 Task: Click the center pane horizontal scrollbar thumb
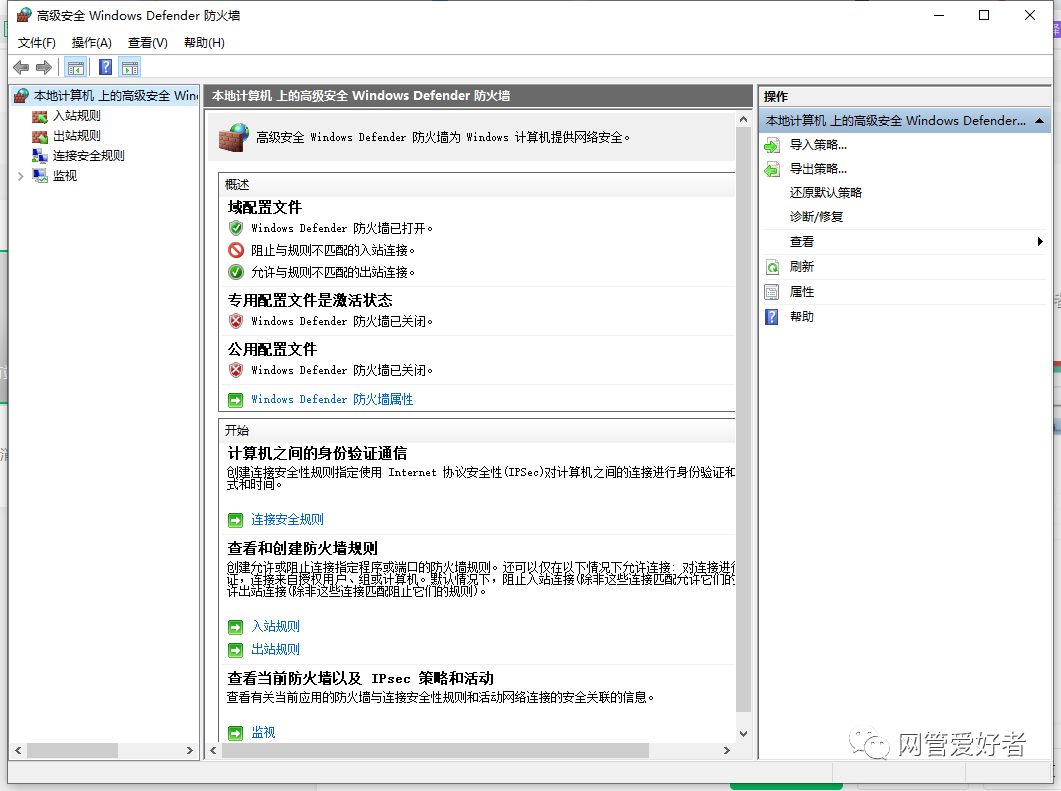pos(435,750)
